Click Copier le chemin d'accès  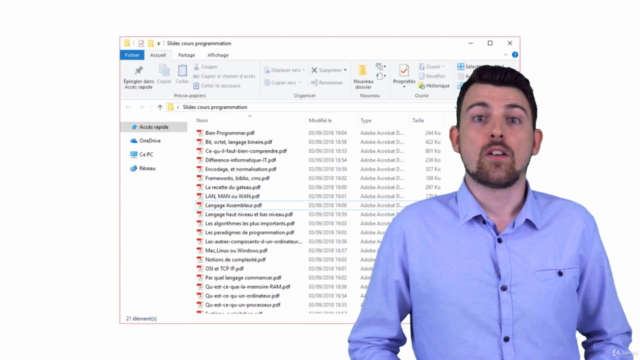pyautogui.click(x=224, y=76)
